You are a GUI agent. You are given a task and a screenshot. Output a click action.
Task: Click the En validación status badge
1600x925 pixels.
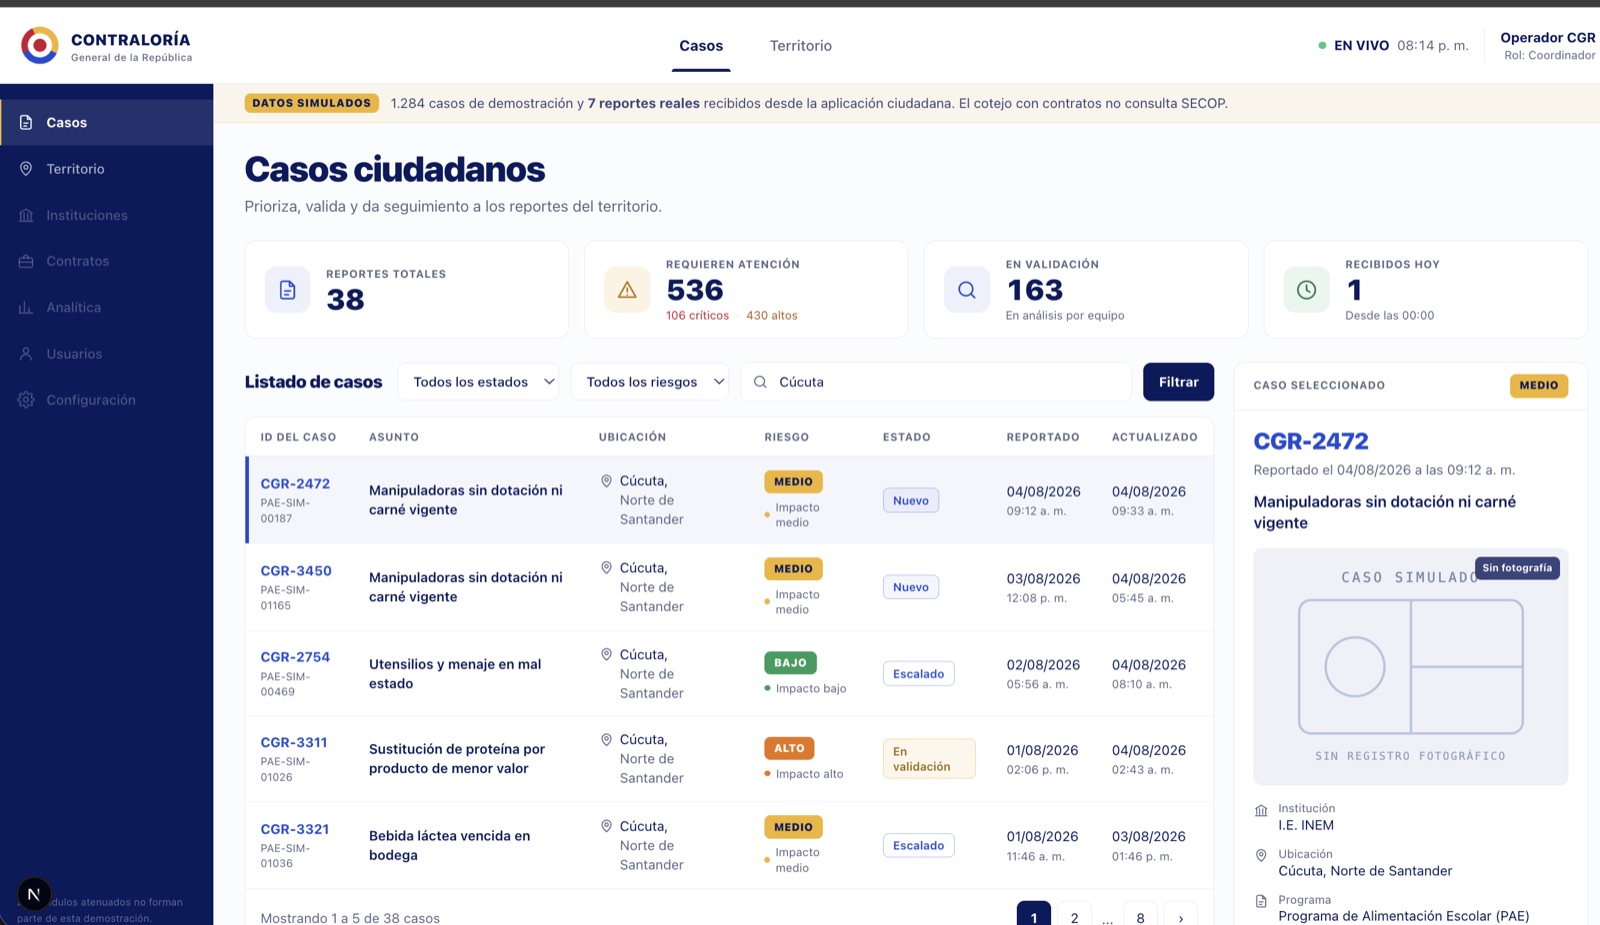tap(929, 759)
